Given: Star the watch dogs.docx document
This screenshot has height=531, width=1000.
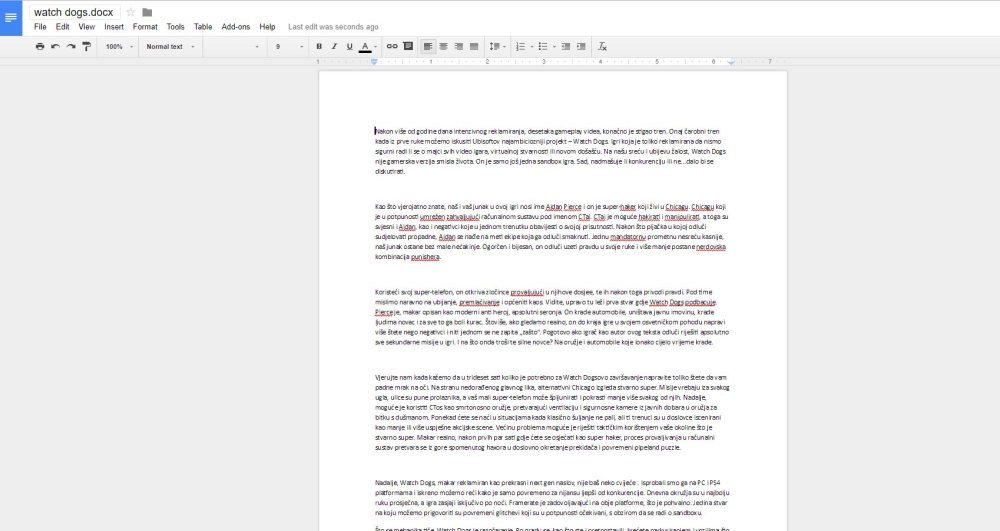Looking at the screenshot, I should (130, 12).
